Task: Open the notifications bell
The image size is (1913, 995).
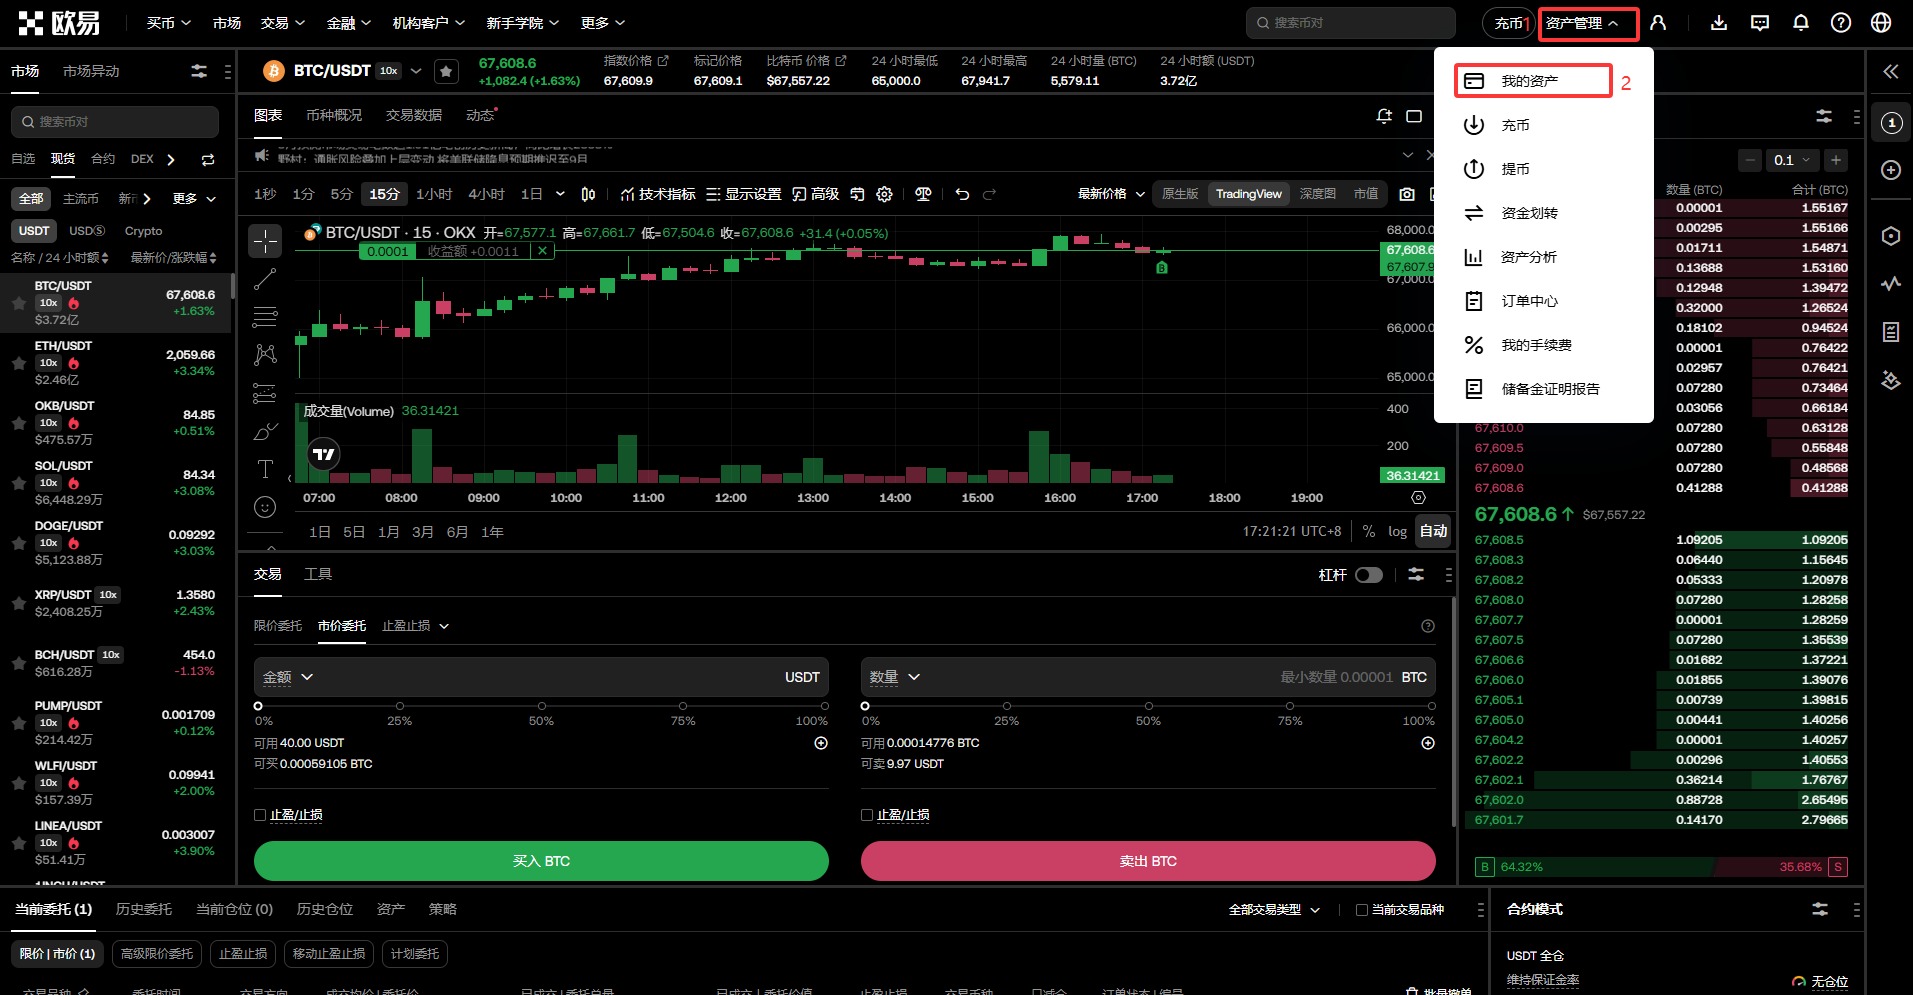Action: 1801,22
